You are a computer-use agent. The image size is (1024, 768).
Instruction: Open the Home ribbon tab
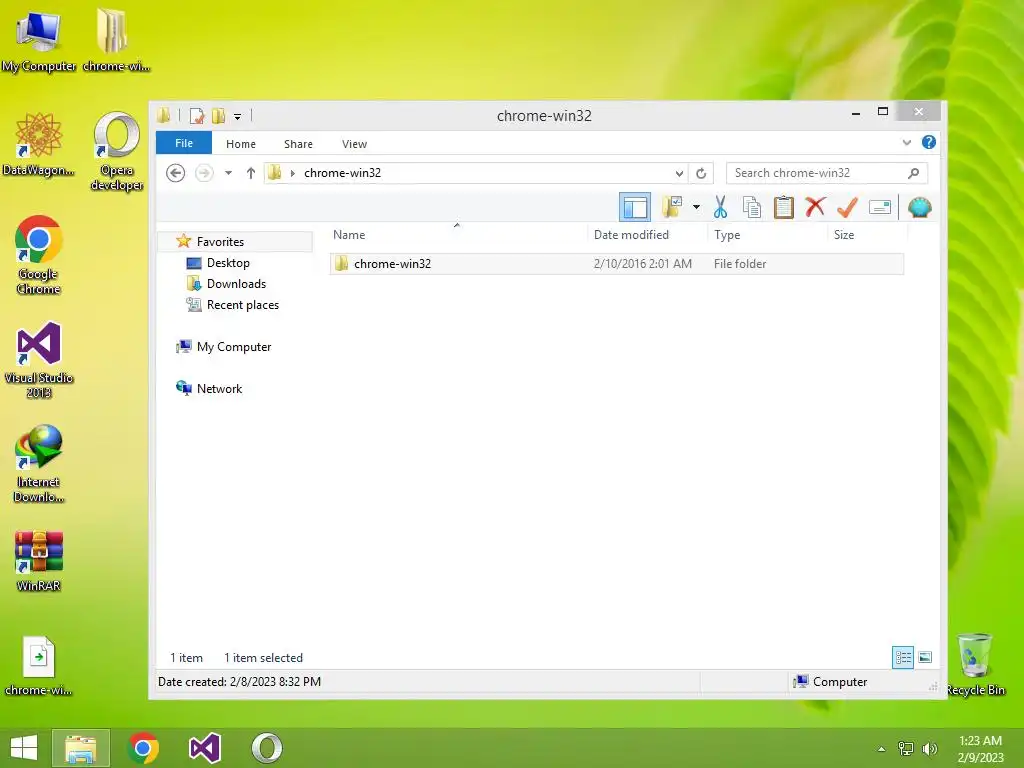coord(241,144)
